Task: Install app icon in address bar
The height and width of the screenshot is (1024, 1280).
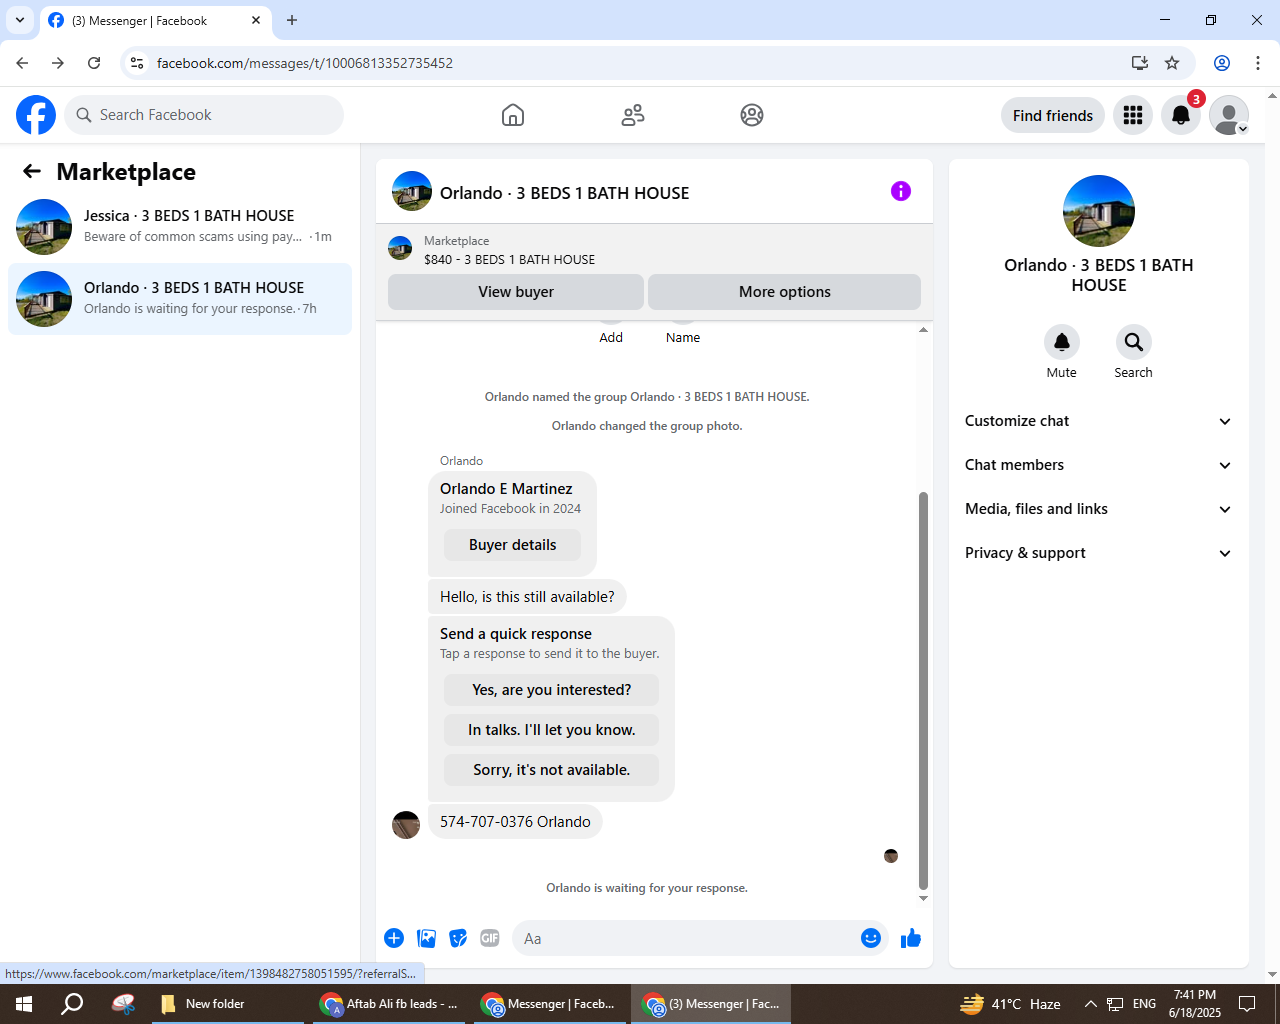Action: tap(1139, 63)
